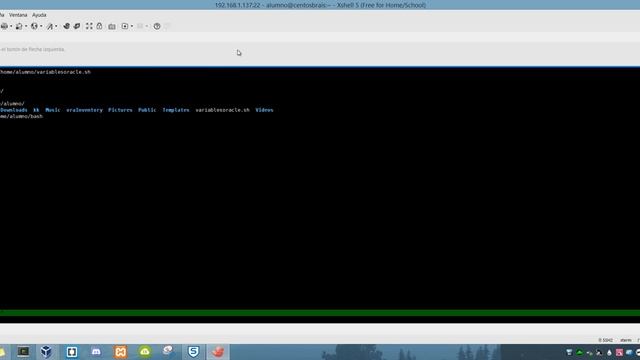Expand the record icon dropdown arrow

(x=132, y=26)
